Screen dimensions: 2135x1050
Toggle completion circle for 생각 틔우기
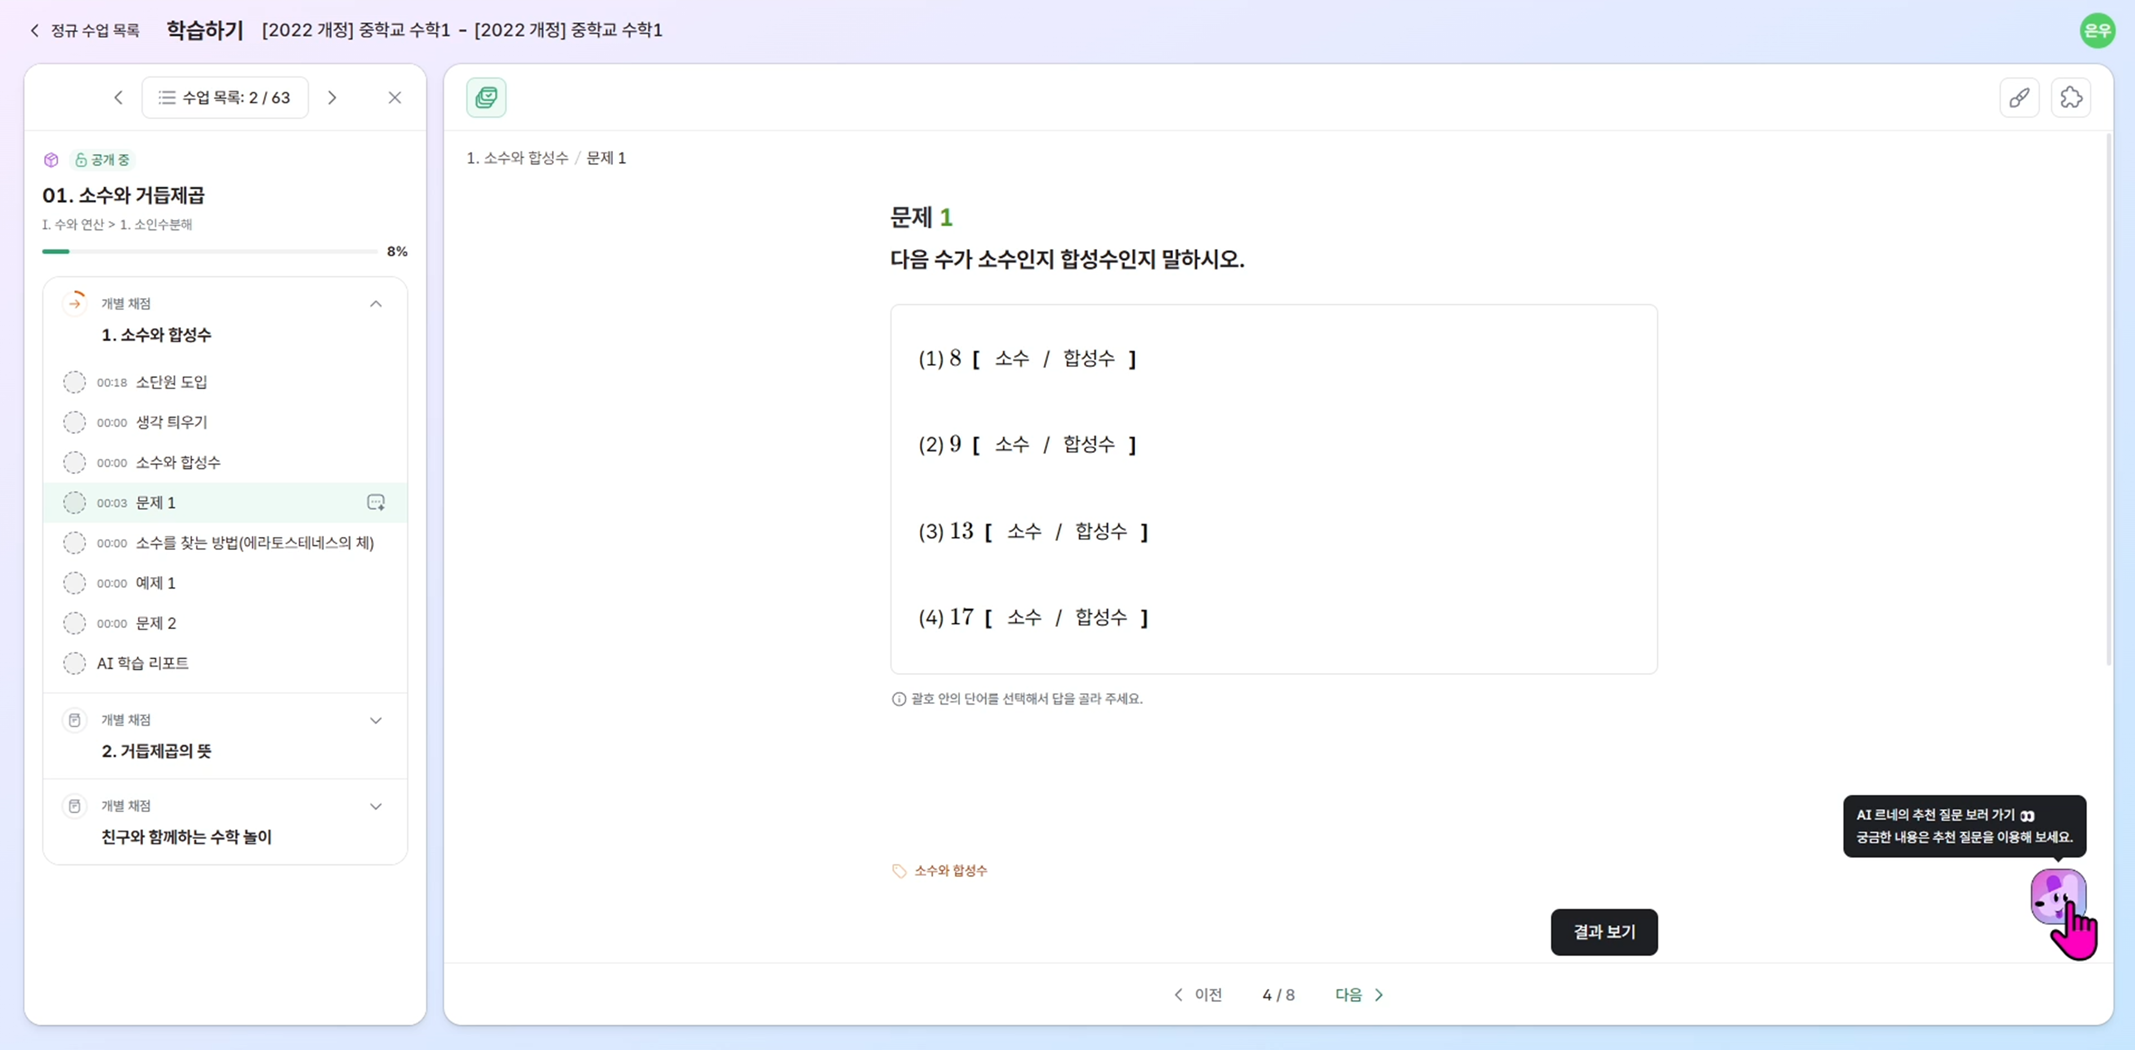pos(75,422)
